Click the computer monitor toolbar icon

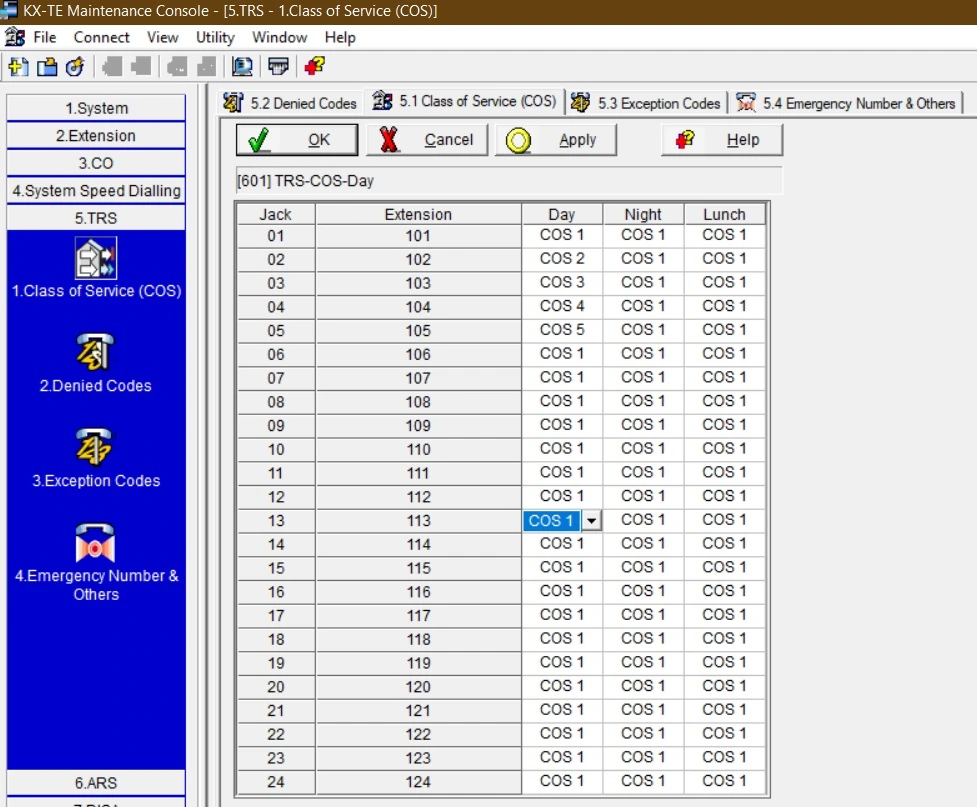tap(241, 67)
